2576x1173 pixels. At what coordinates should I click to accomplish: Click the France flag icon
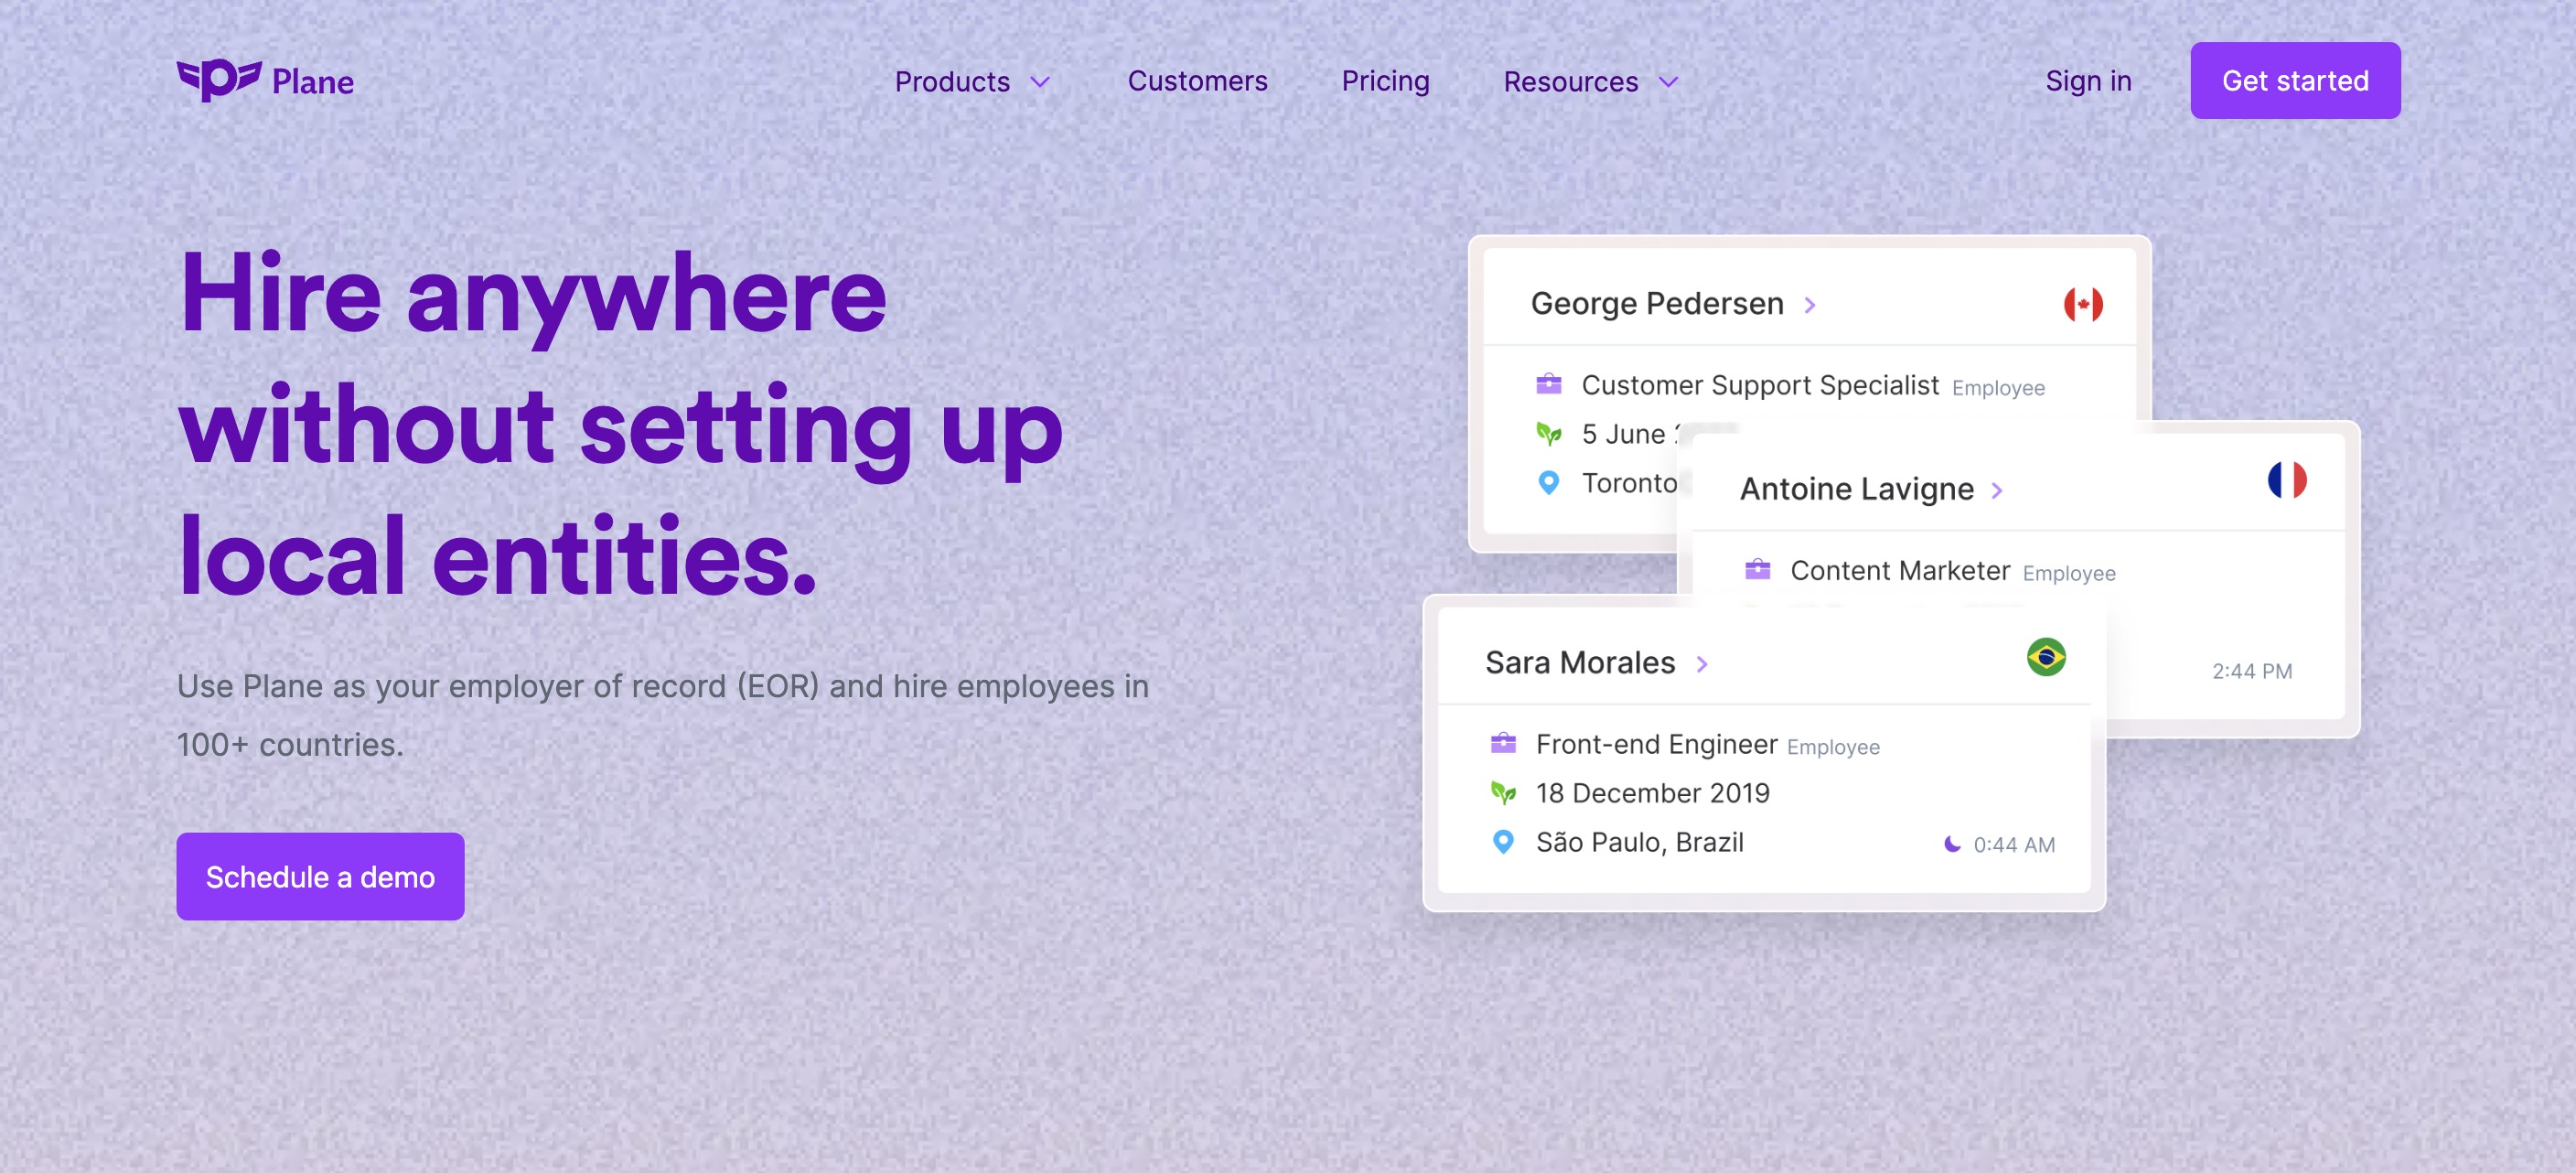[2287, 480]
